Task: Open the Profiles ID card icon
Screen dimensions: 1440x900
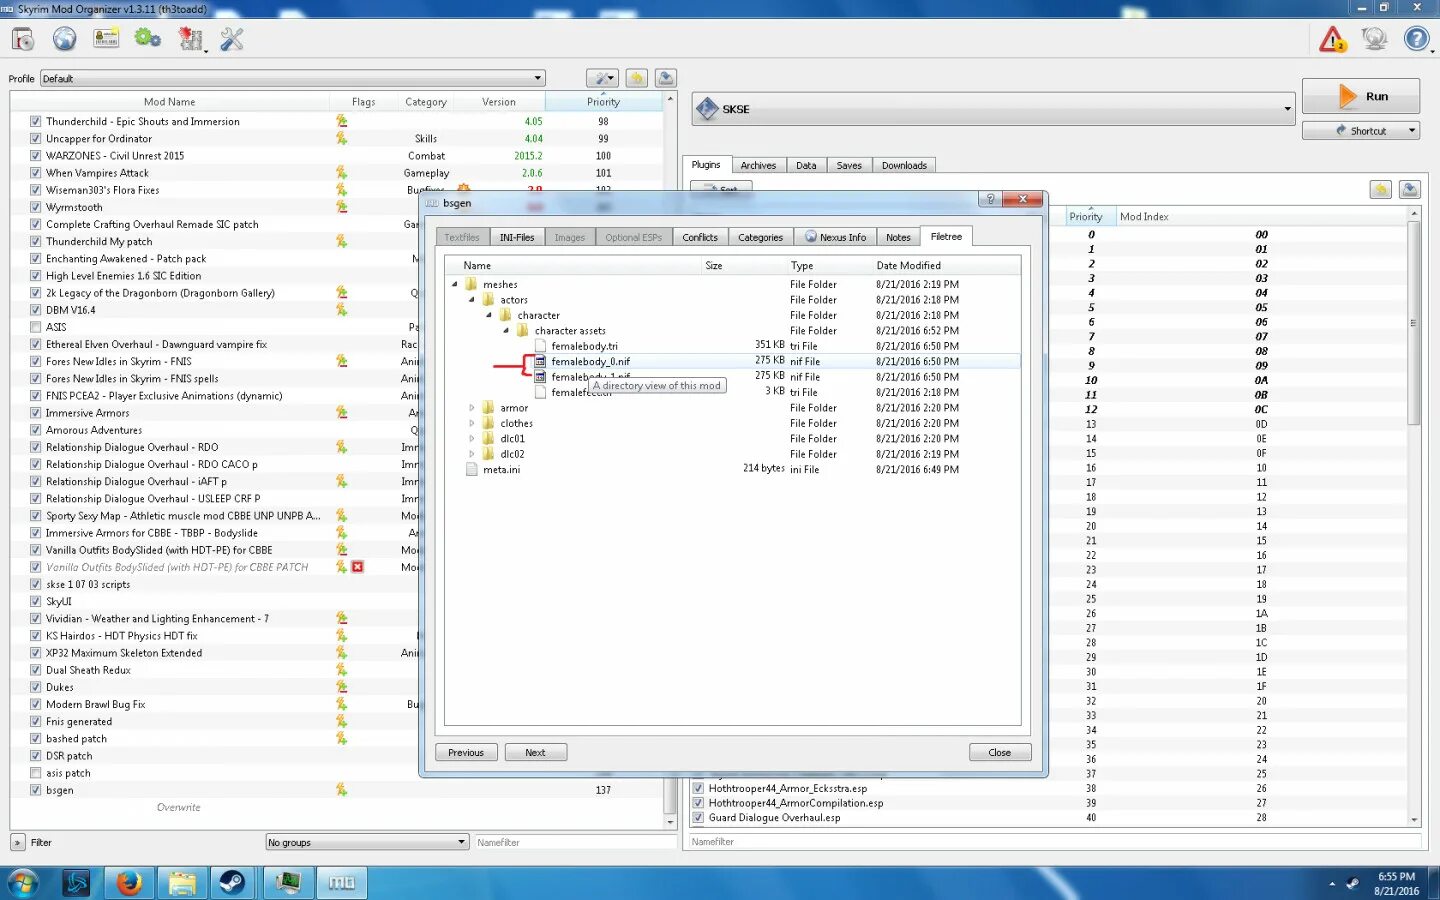Action: [x=106, y=39]
